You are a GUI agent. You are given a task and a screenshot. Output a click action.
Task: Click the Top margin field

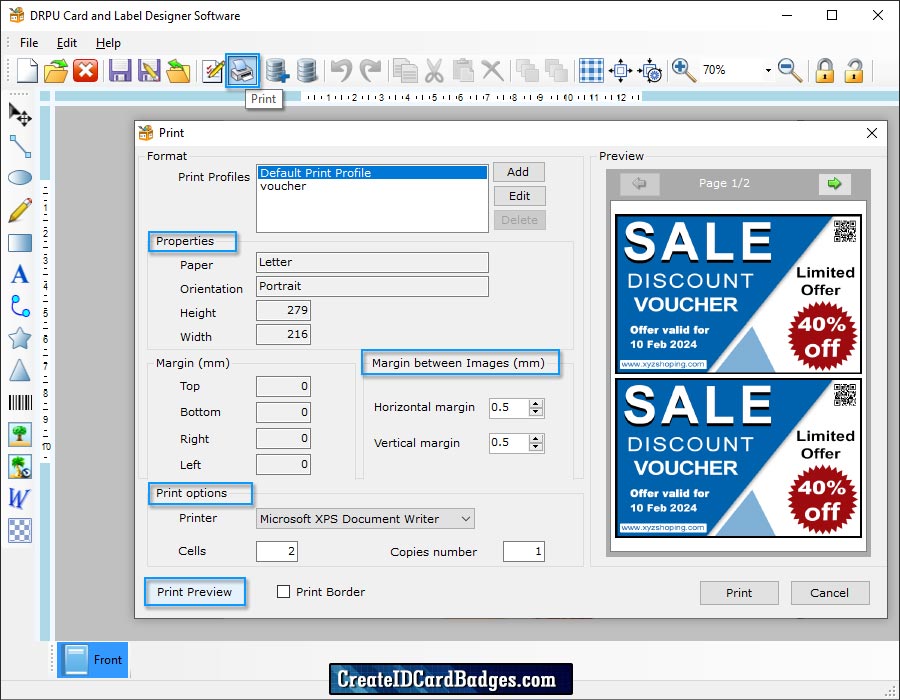pos(284,386)
